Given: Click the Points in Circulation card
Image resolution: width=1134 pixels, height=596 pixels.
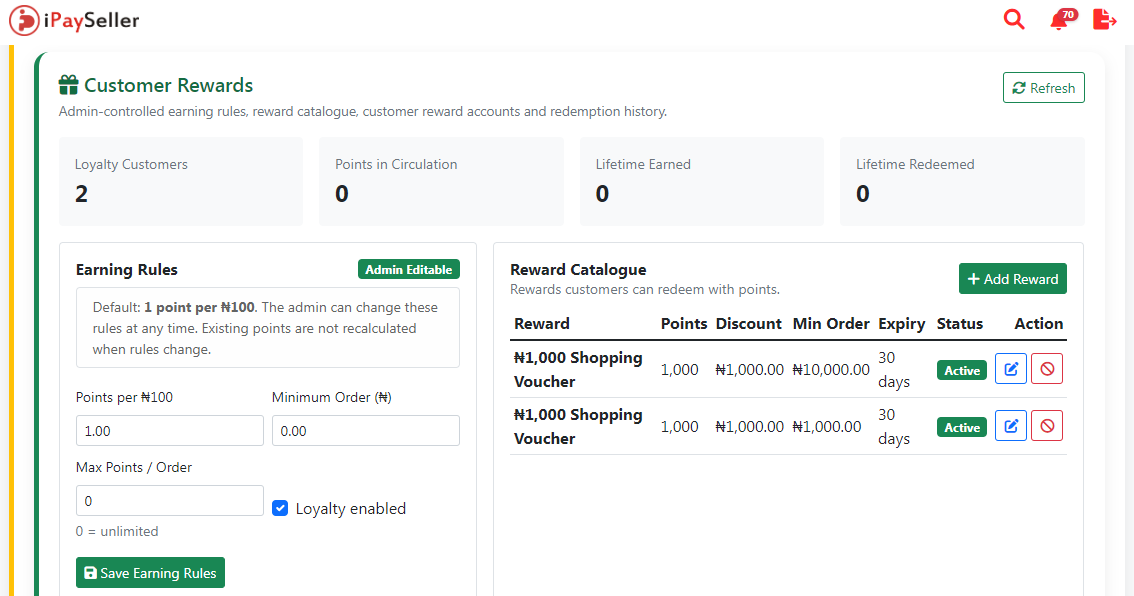Looking at the screenshot, I should coord(441,182).
